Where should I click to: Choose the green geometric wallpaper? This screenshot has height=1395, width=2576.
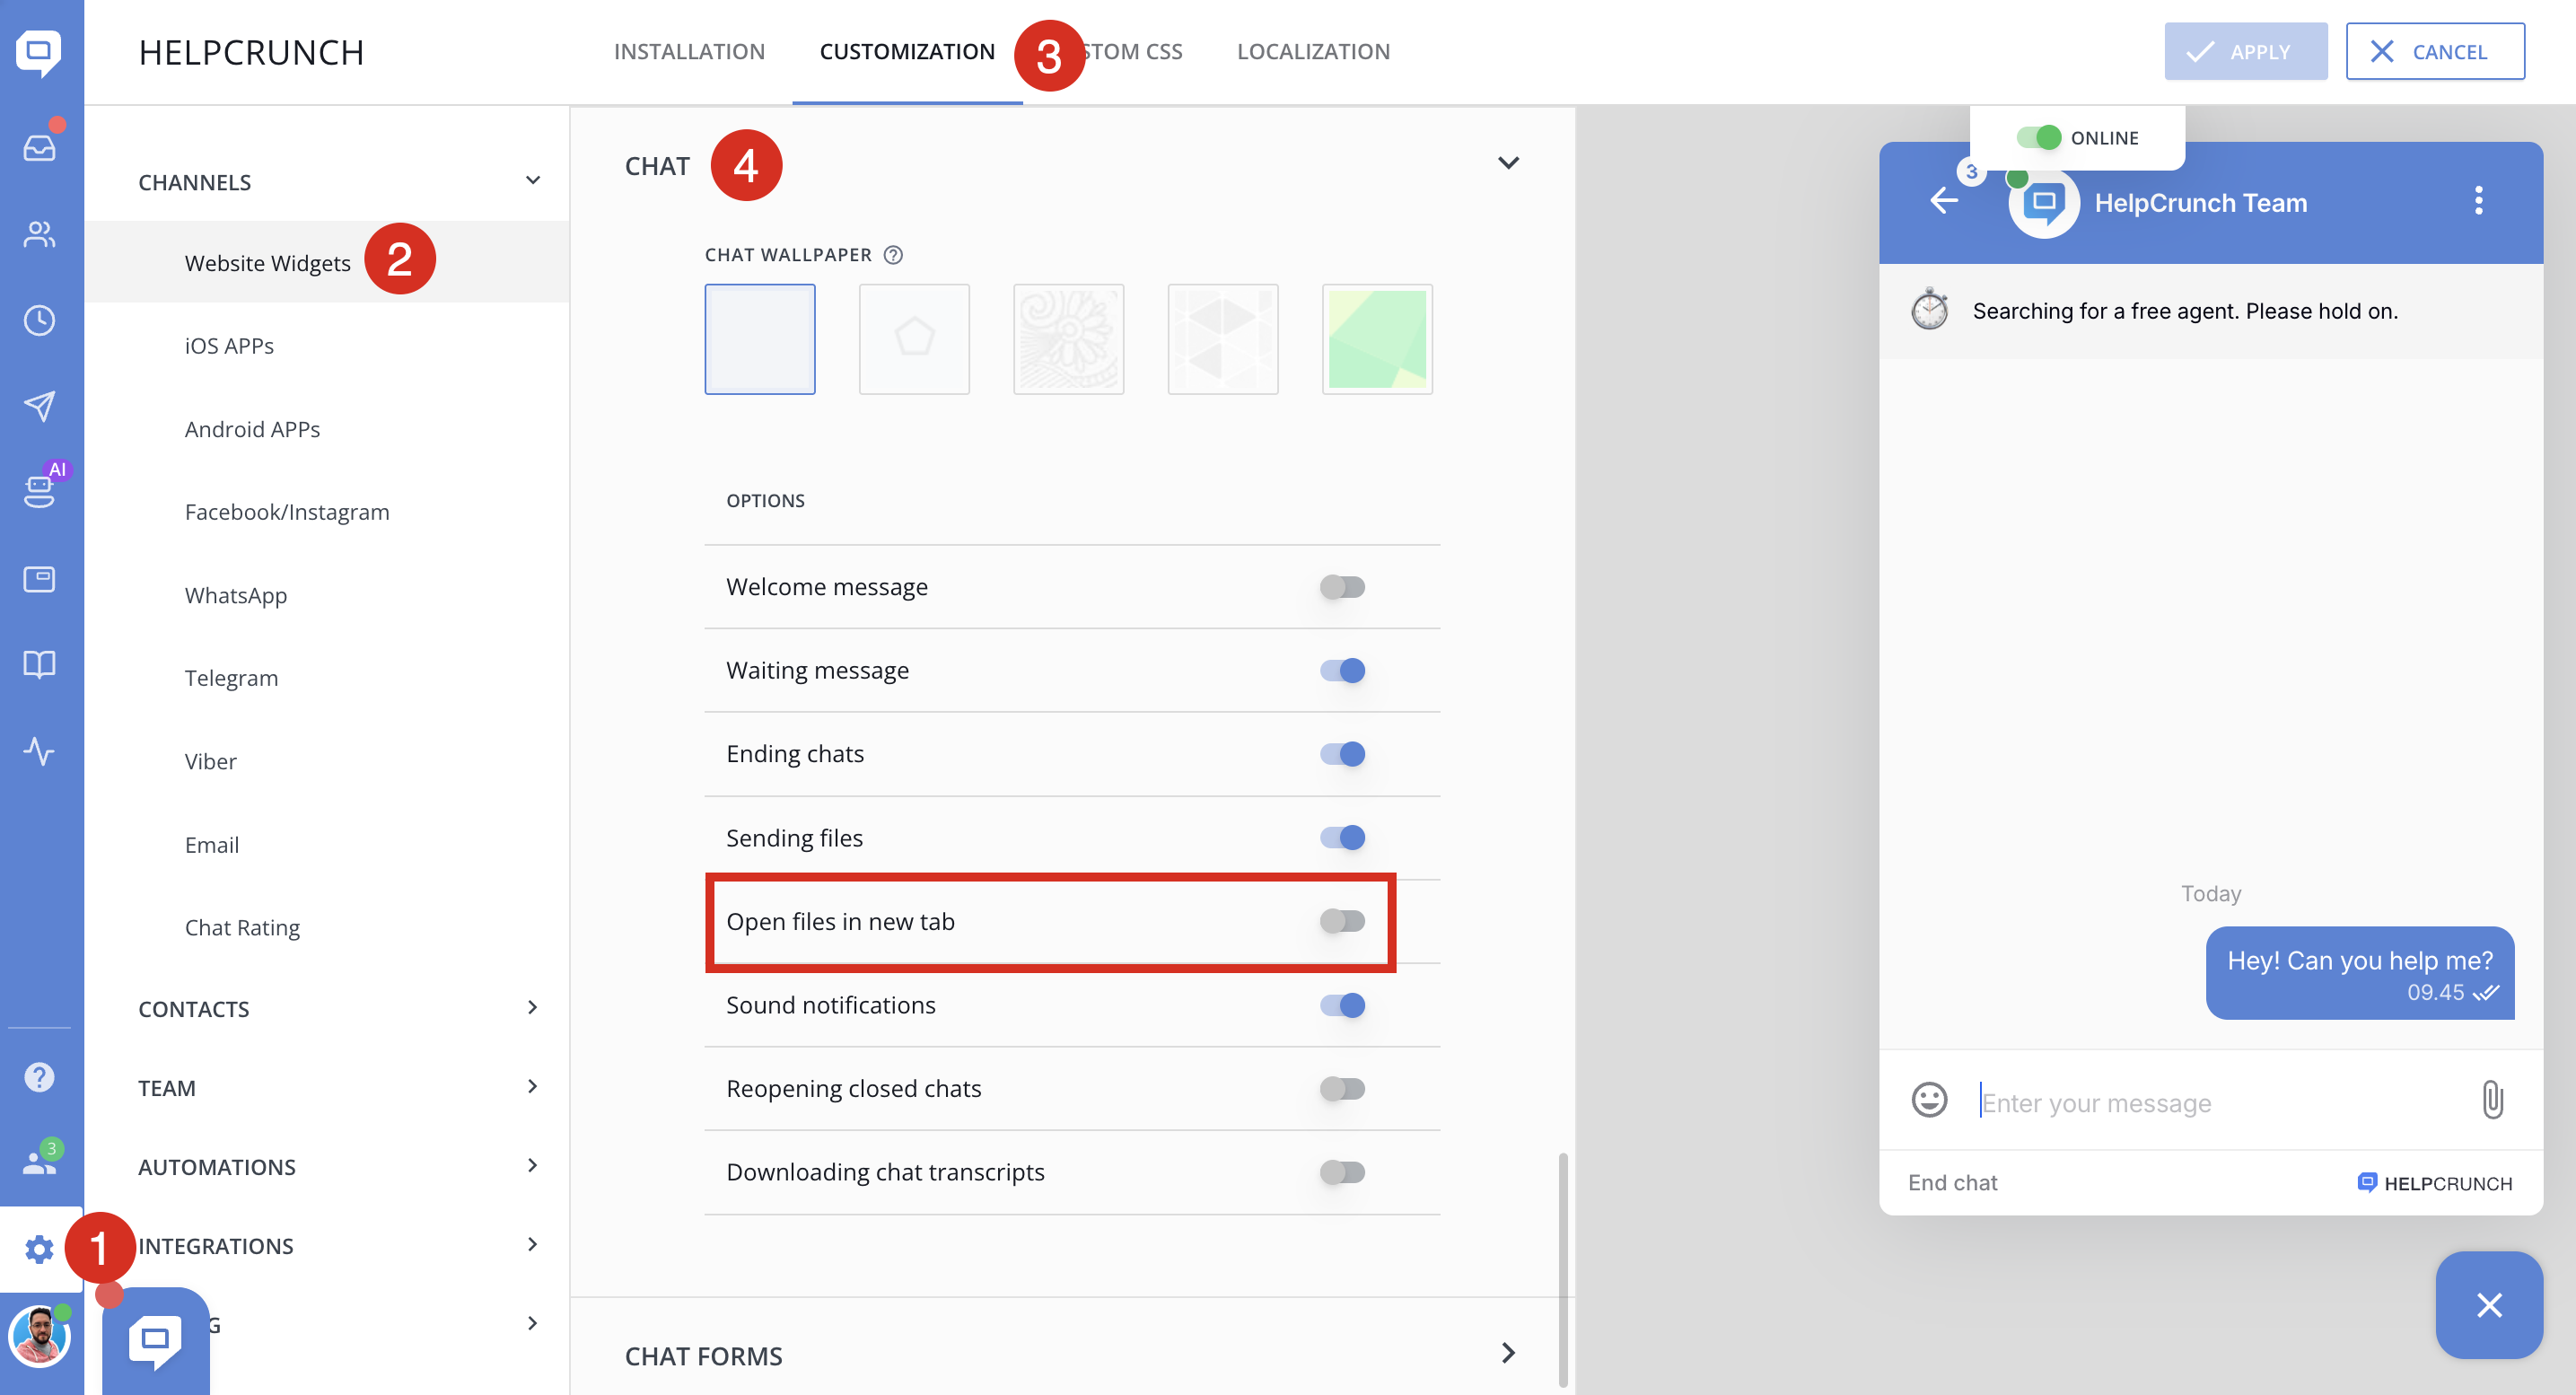(1377, 339)
